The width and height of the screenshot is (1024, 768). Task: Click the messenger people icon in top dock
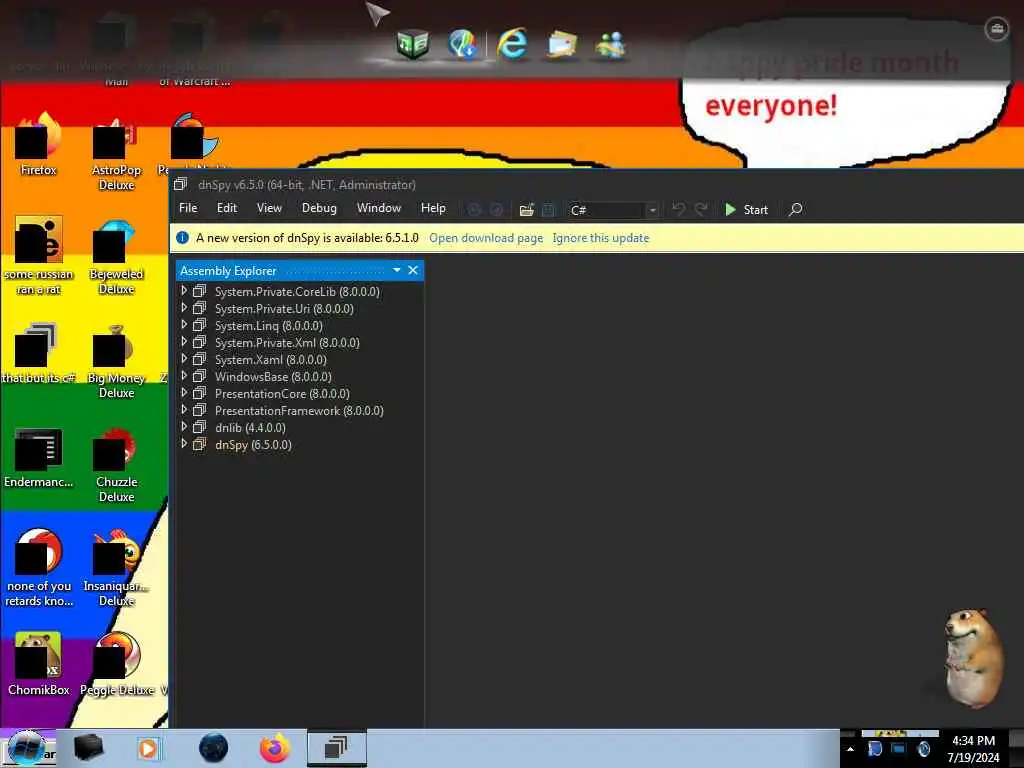tap(611, 44)
